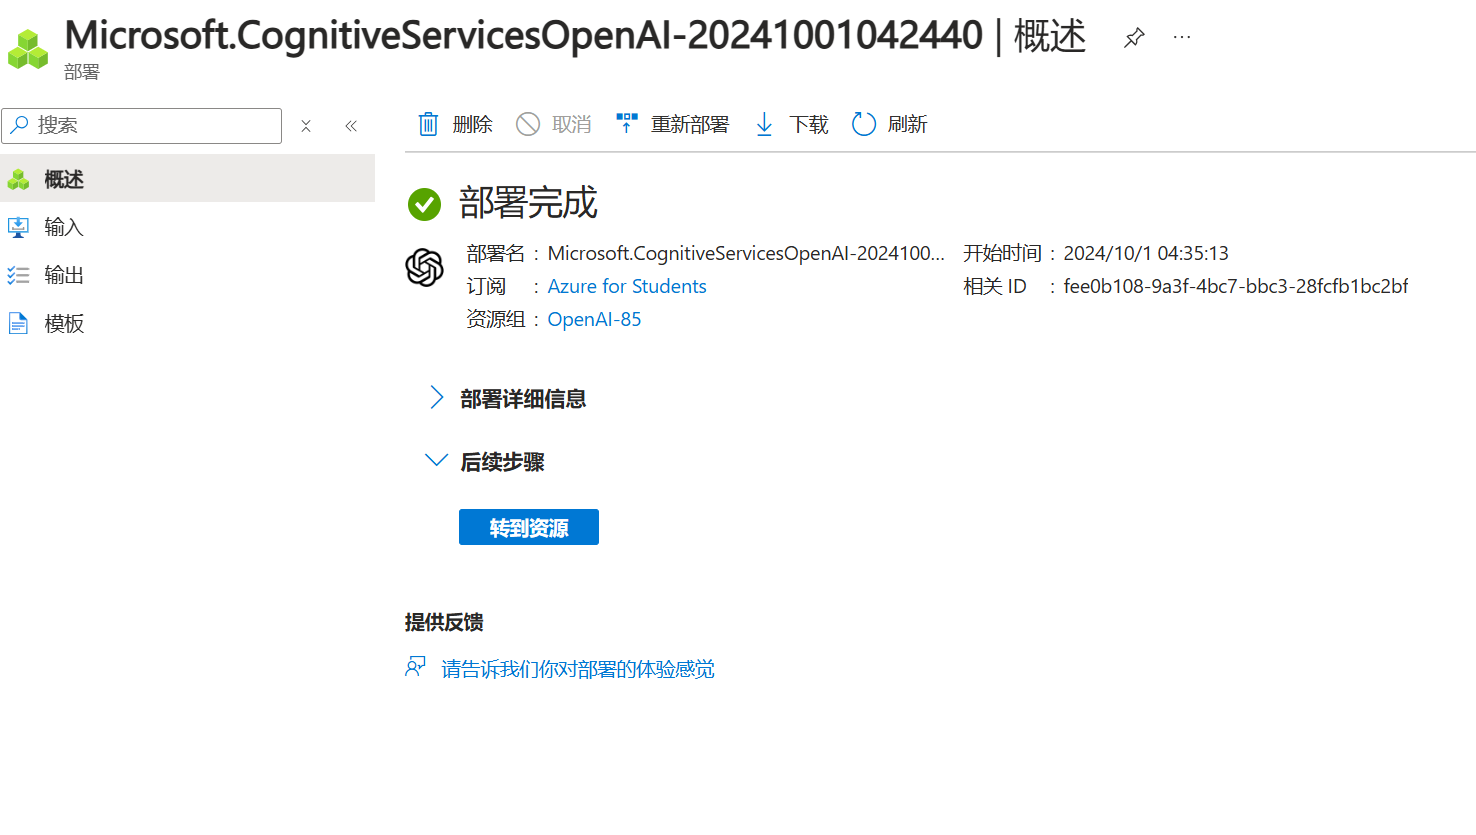1476x835 pixels.
Task: Select the 部署完成 status heading text
Action: click(x=528, y=203)
